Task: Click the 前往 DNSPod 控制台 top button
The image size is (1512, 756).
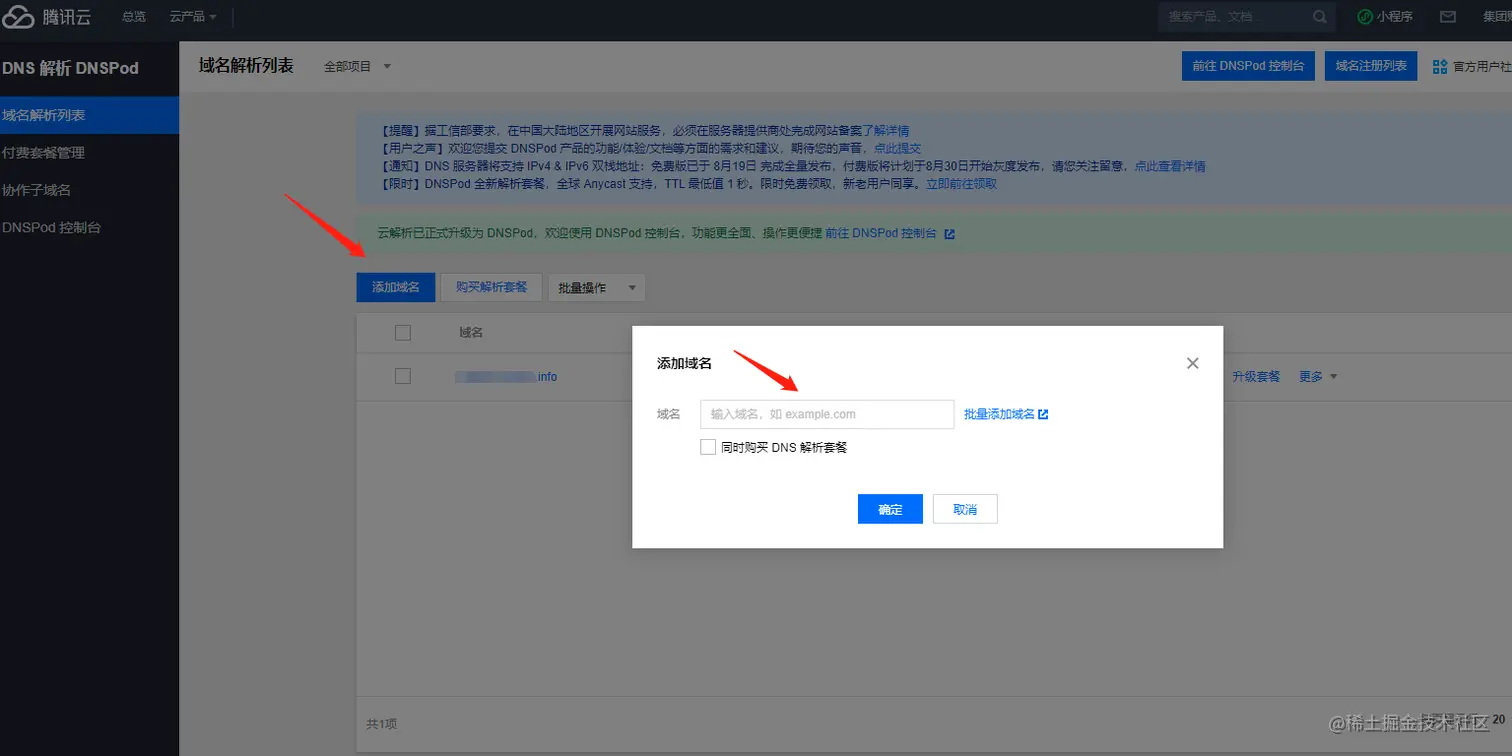Action: click(x=1248, y=66)
